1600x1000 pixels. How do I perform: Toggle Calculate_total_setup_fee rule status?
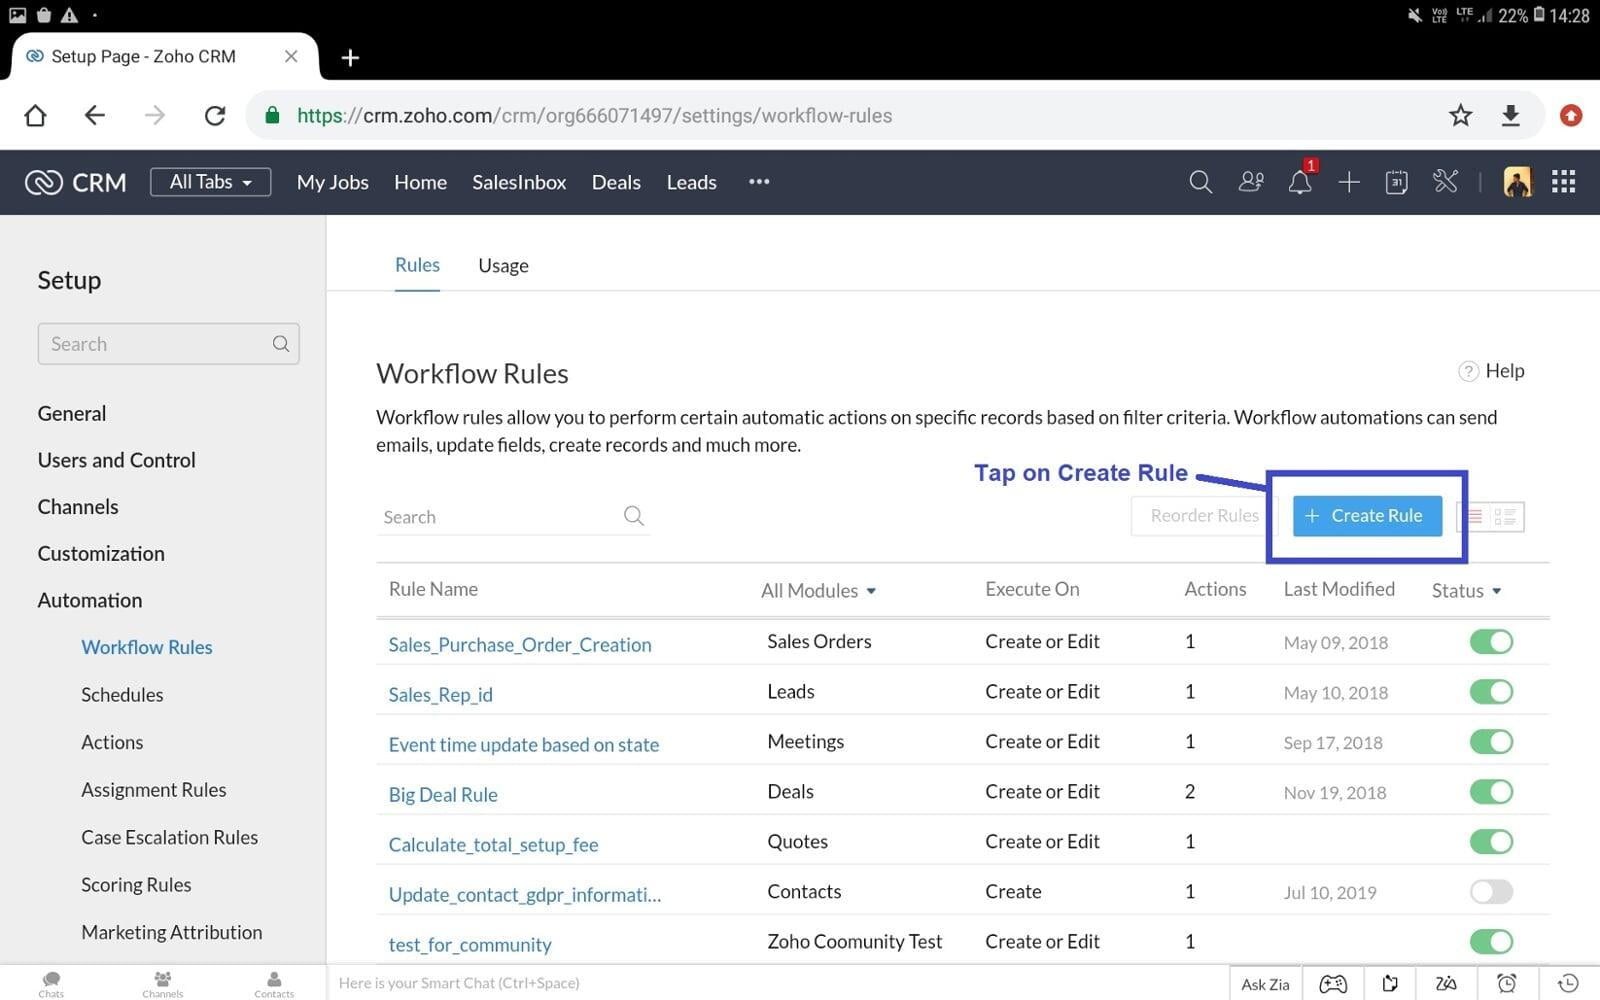1491,842
